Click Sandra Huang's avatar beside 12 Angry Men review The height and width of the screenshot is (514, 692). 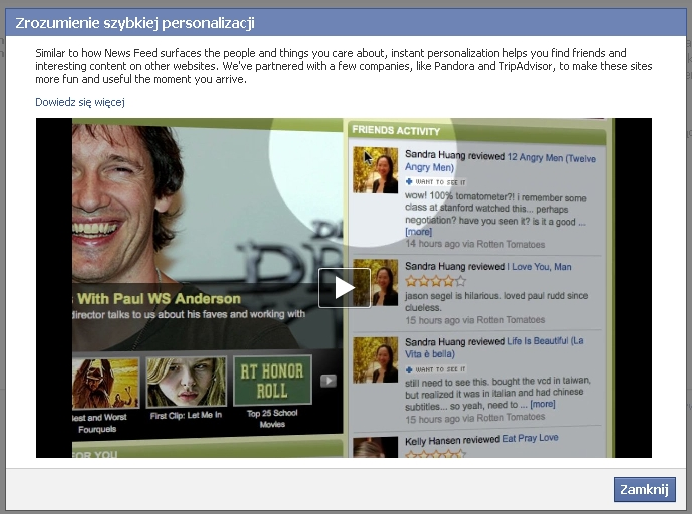coord(376,169)
